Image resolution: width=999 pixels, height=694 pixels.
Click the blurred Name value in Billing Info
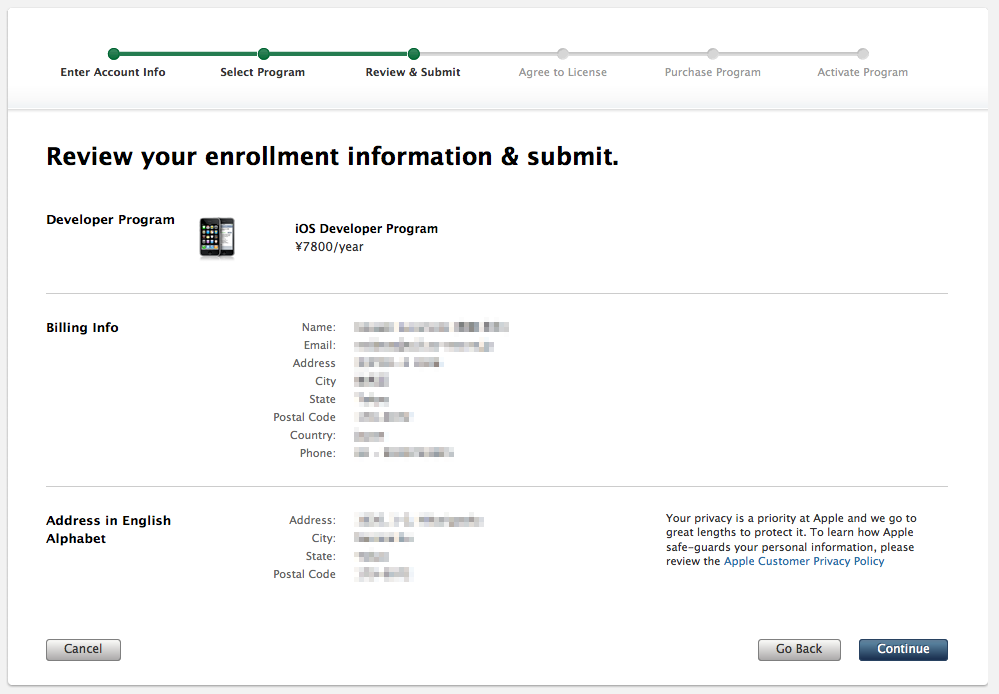[x=431, y=327]
